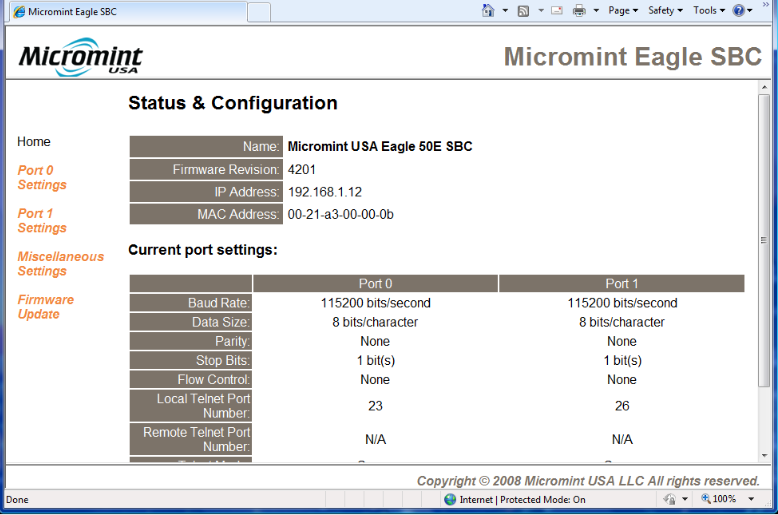Click the Print icon
The width and height of the screenshot is (778, 515).
579,11
